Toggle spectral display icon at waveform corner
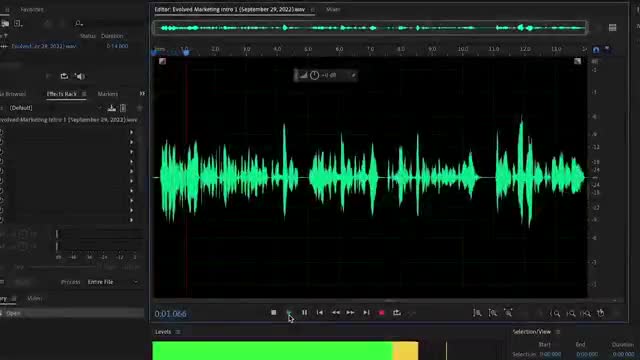Viewport: 640px width, 360px height. [162, 61]
